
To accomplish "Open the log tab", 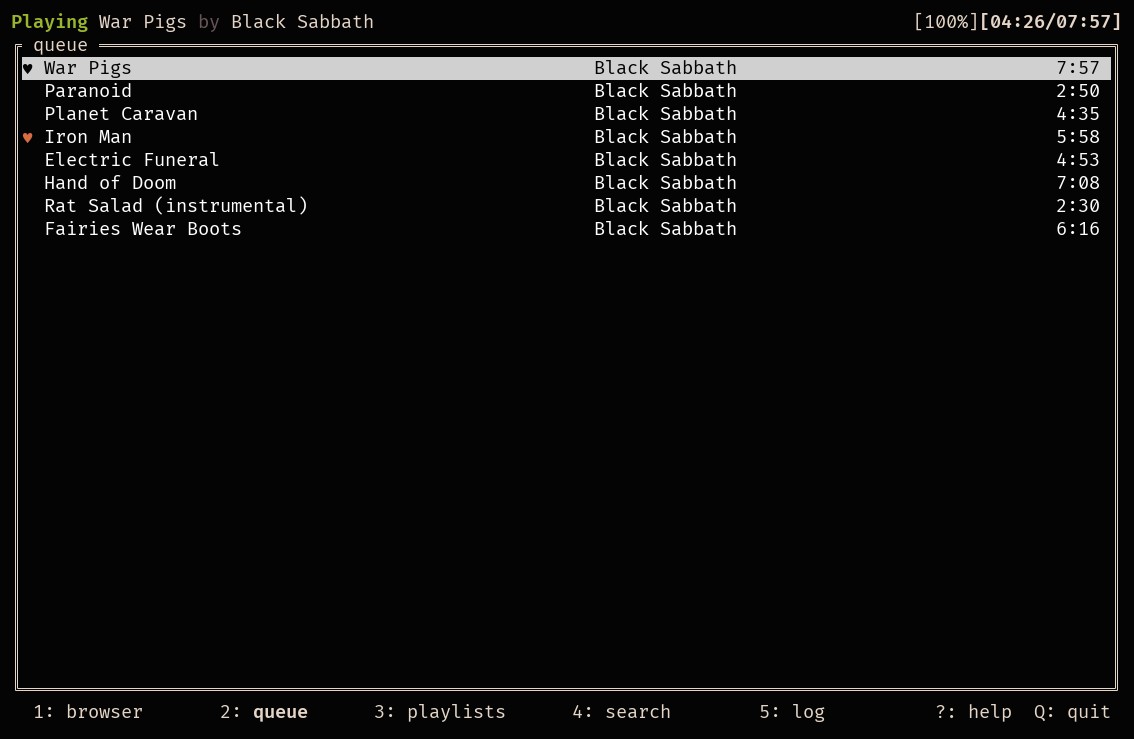I will (792, 712).
